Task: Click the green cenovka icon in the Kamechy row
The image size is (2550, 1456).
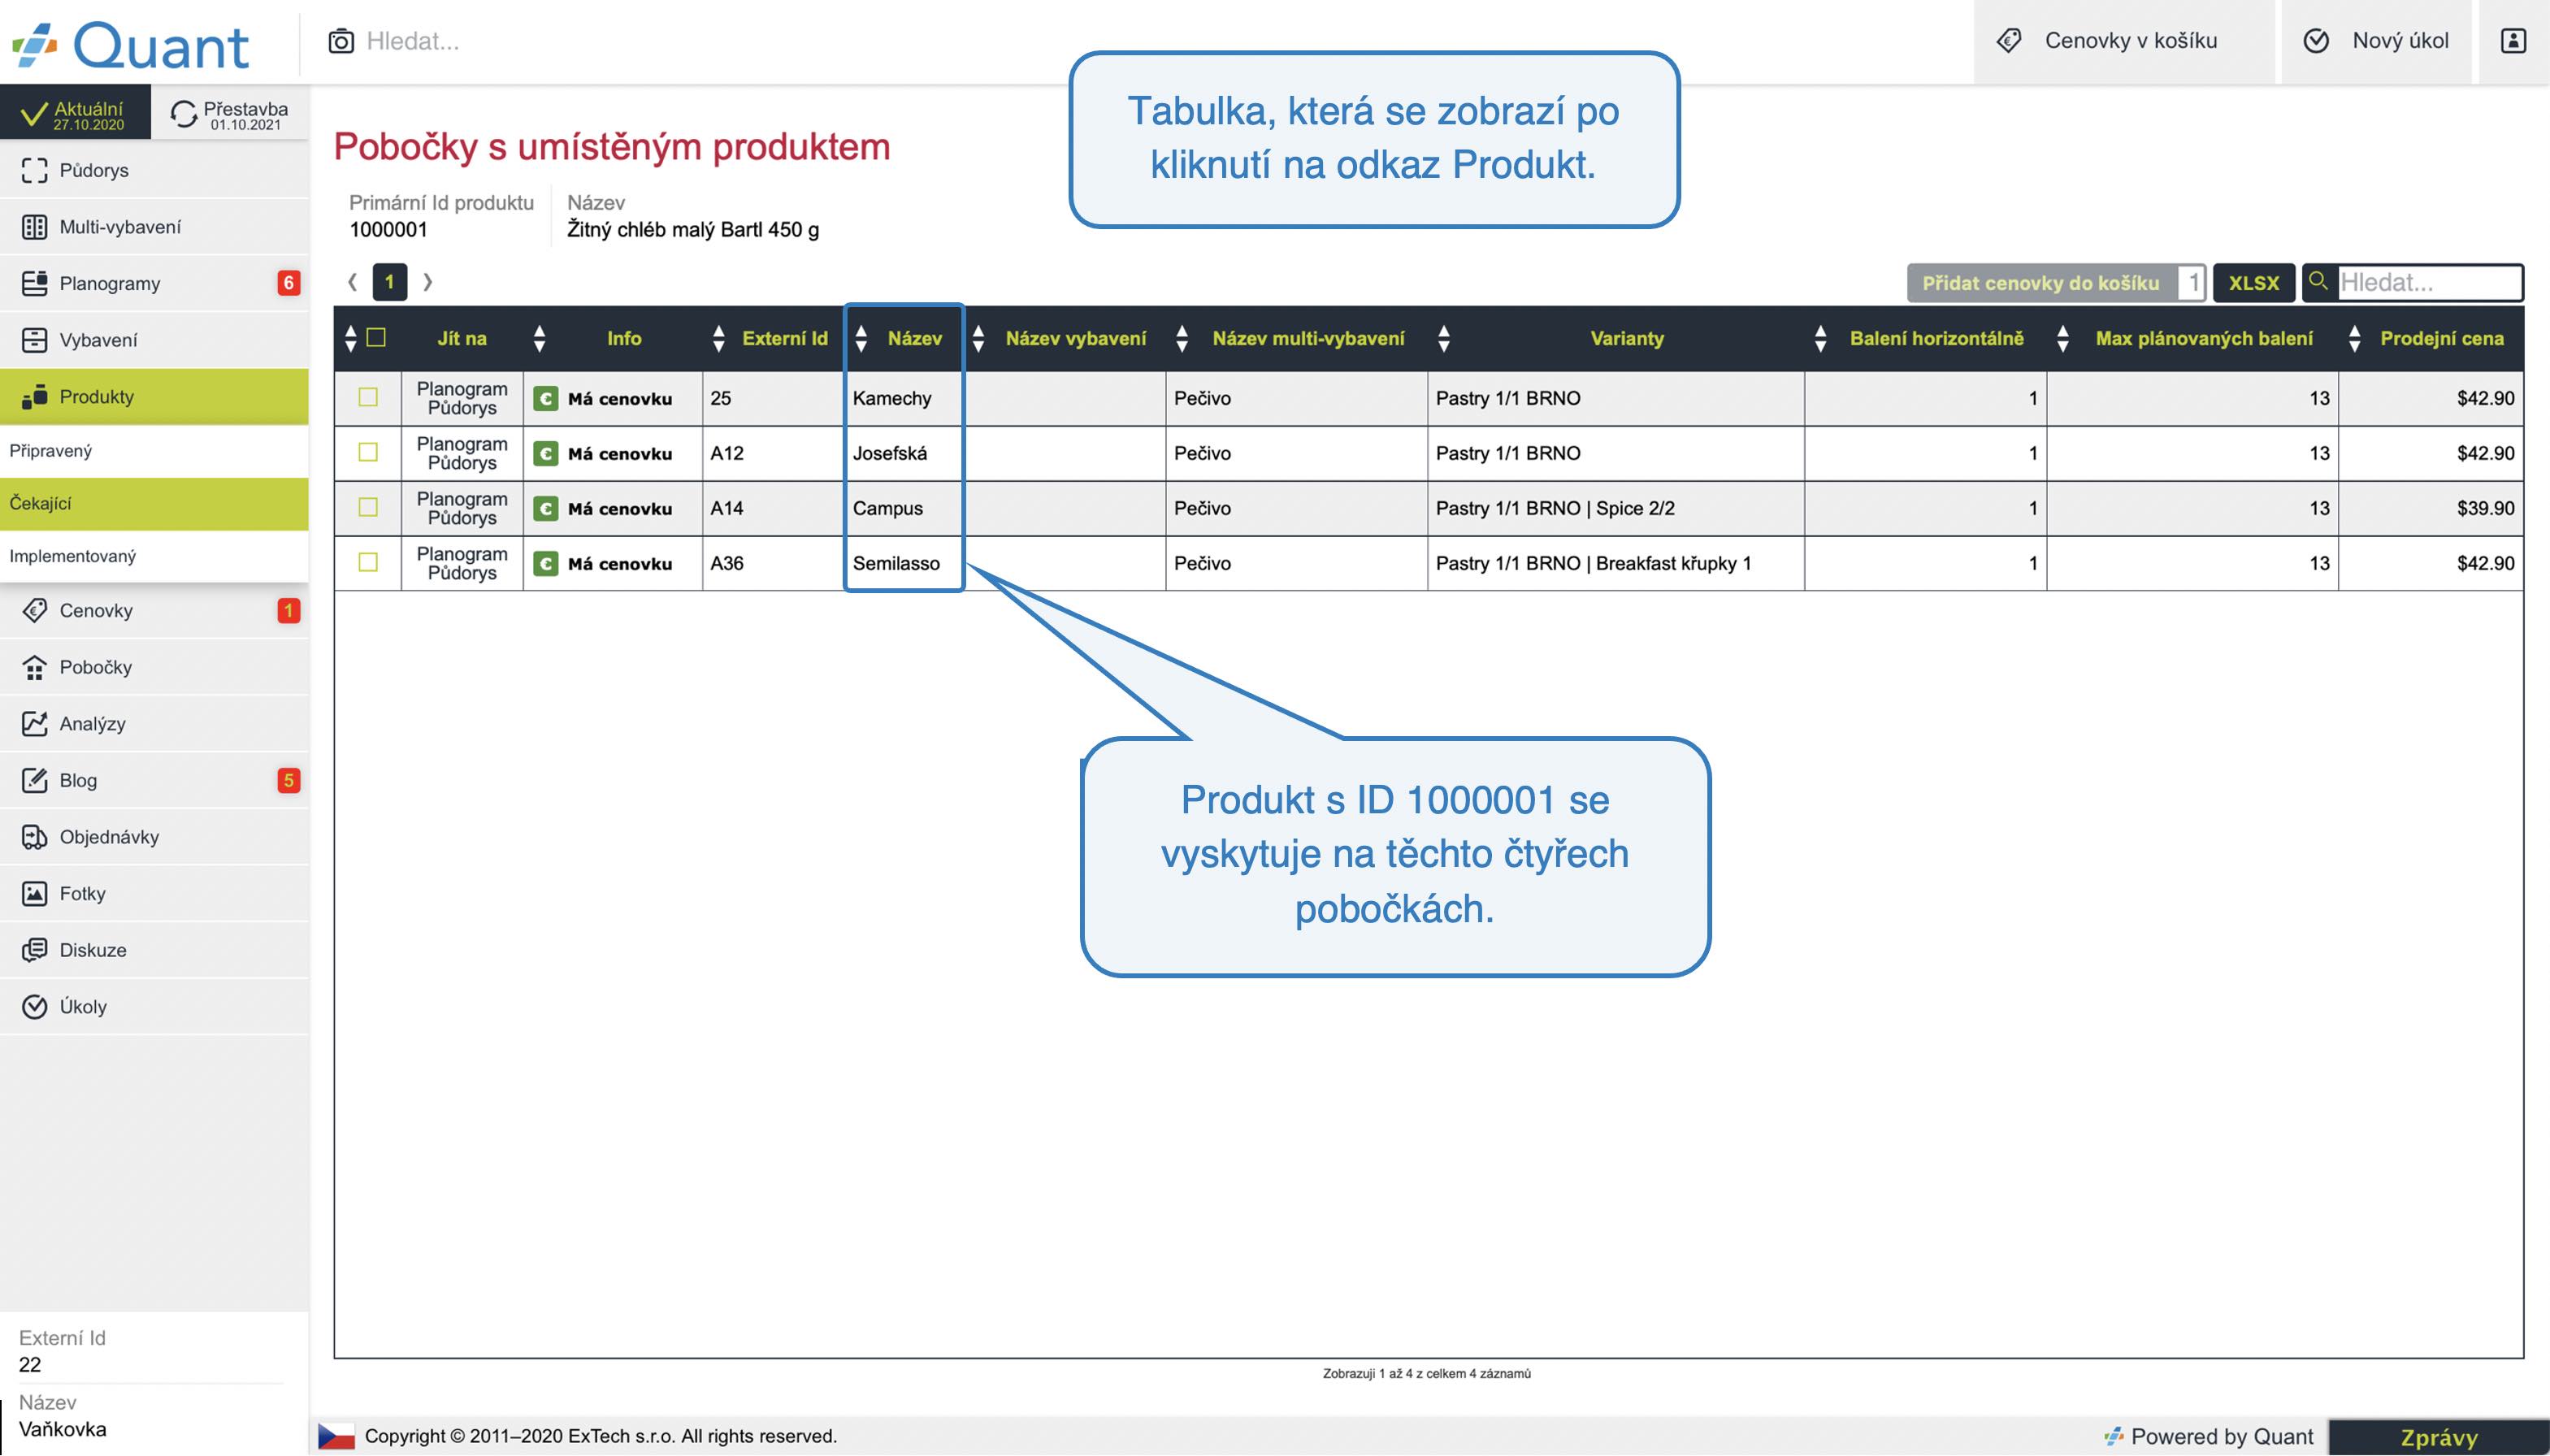Action: [x=545, y=399]
